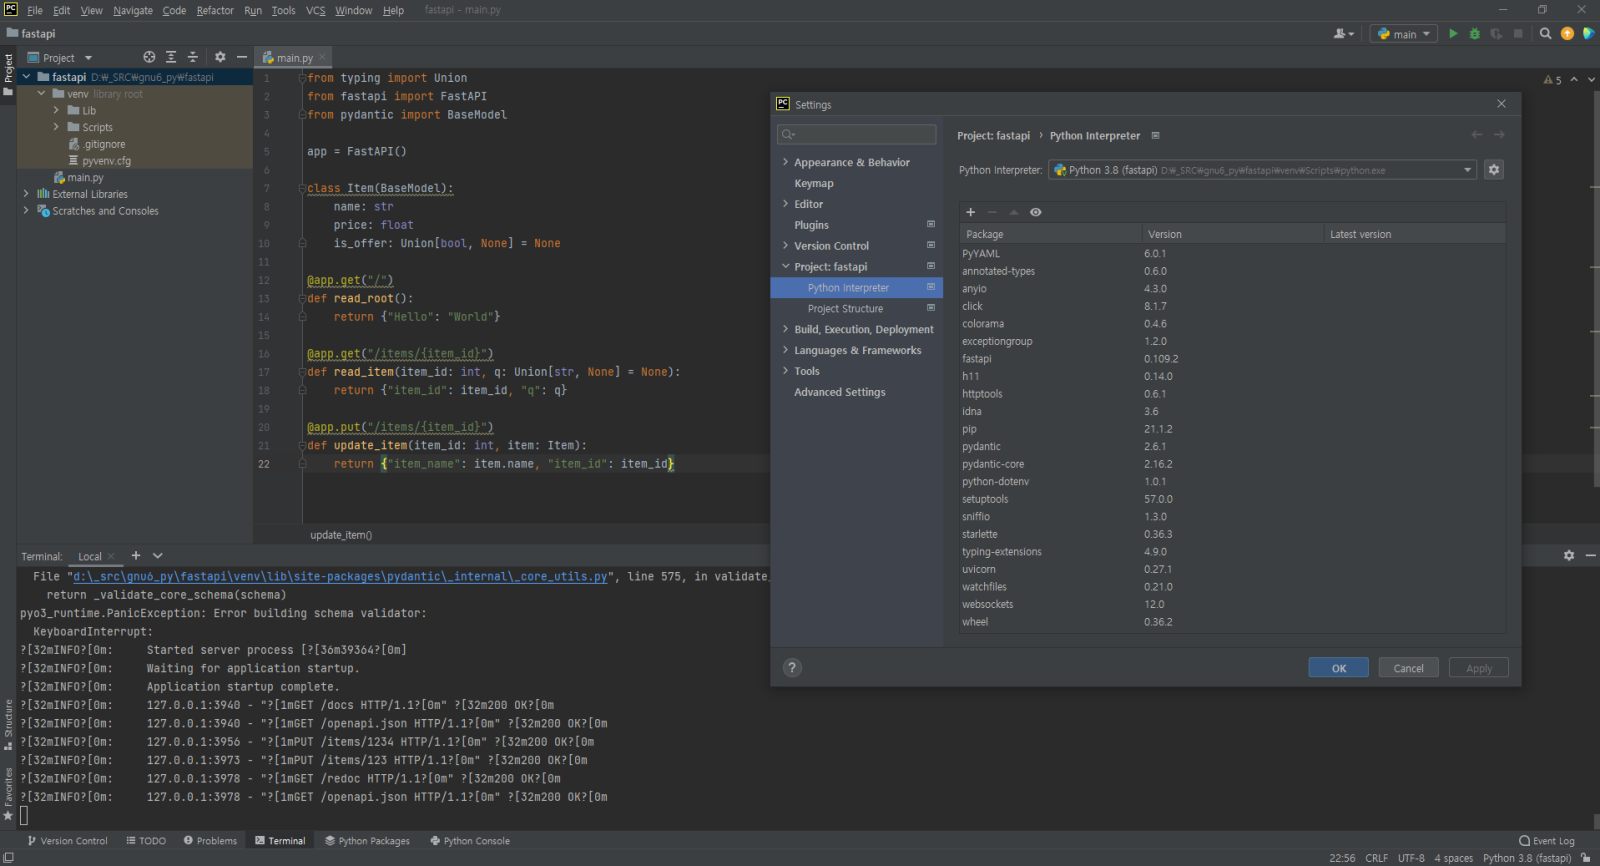Image resolution: width=1600 pixels, height=866 pixels.
Task: Open the 'main' run configuration dropdown
Action: [1403, 34]
